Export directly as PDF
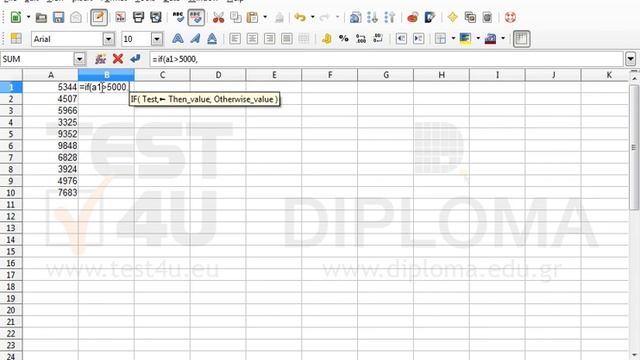 [120, 18]
